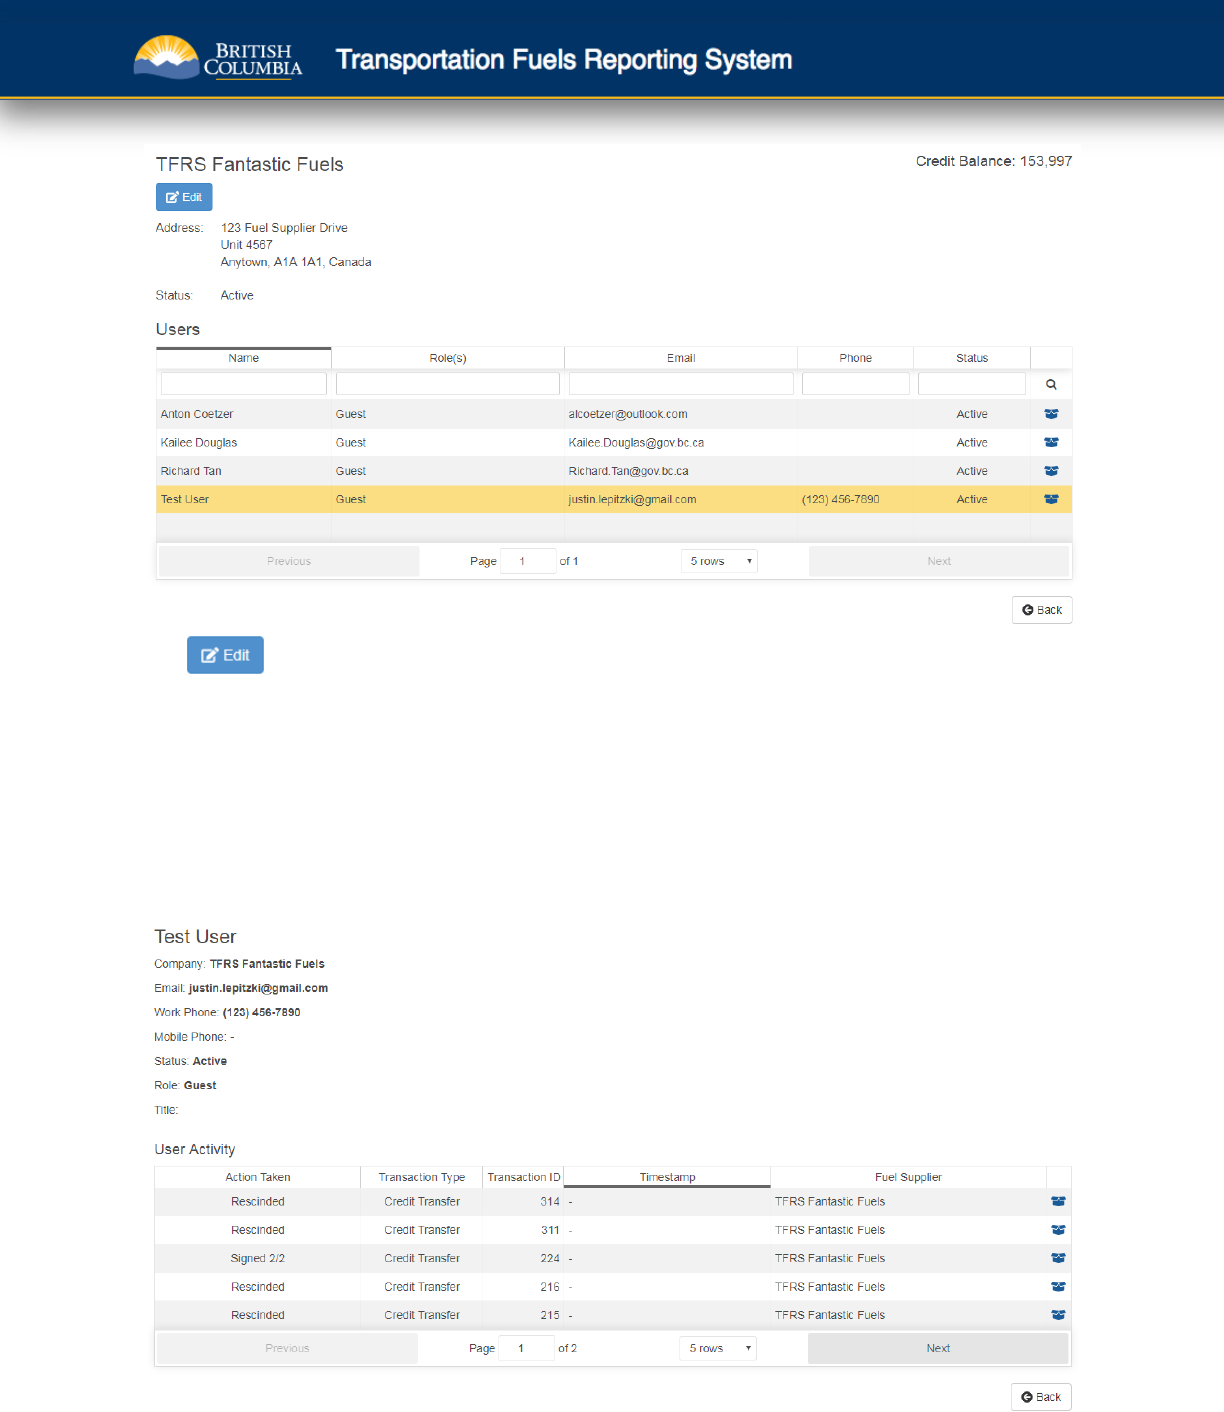Image resolution: width=1224 pixels, height=1412 pixels.
Task: Focus the Phone filter input
Action: tap(856, 383)
